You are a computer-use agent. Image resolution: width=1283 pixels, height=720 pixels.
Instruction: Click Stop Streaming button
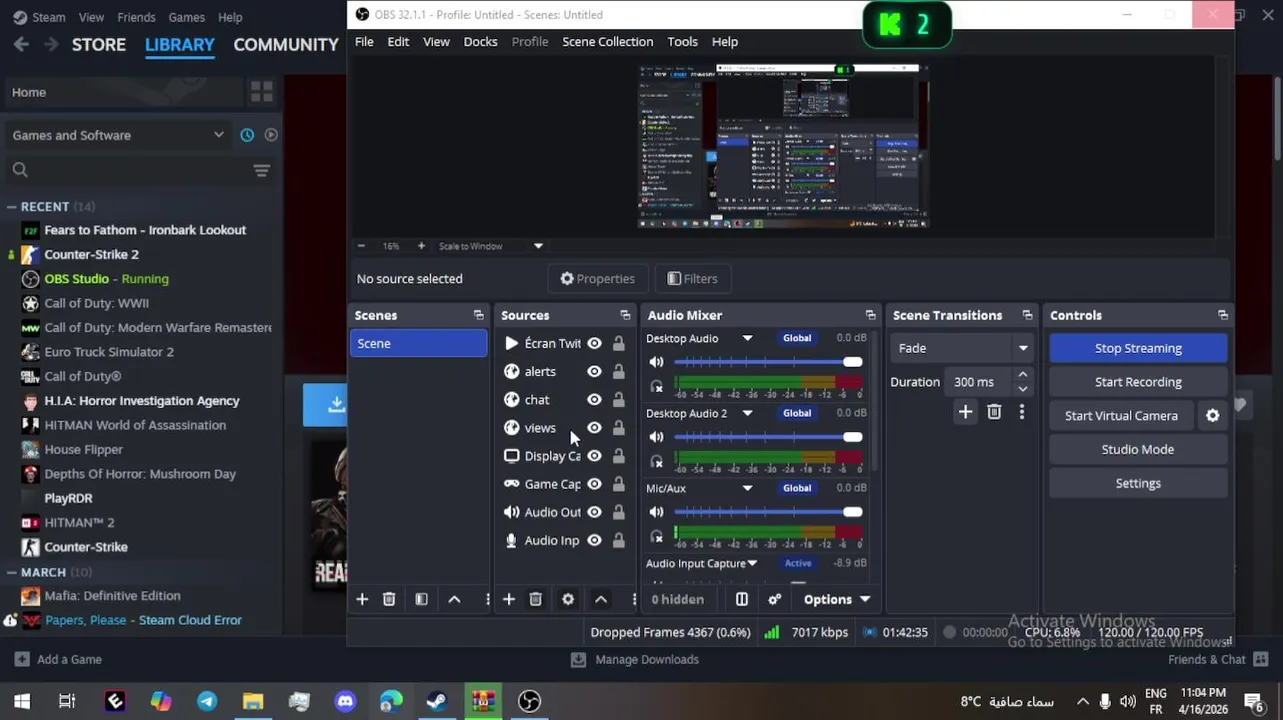1138,348
